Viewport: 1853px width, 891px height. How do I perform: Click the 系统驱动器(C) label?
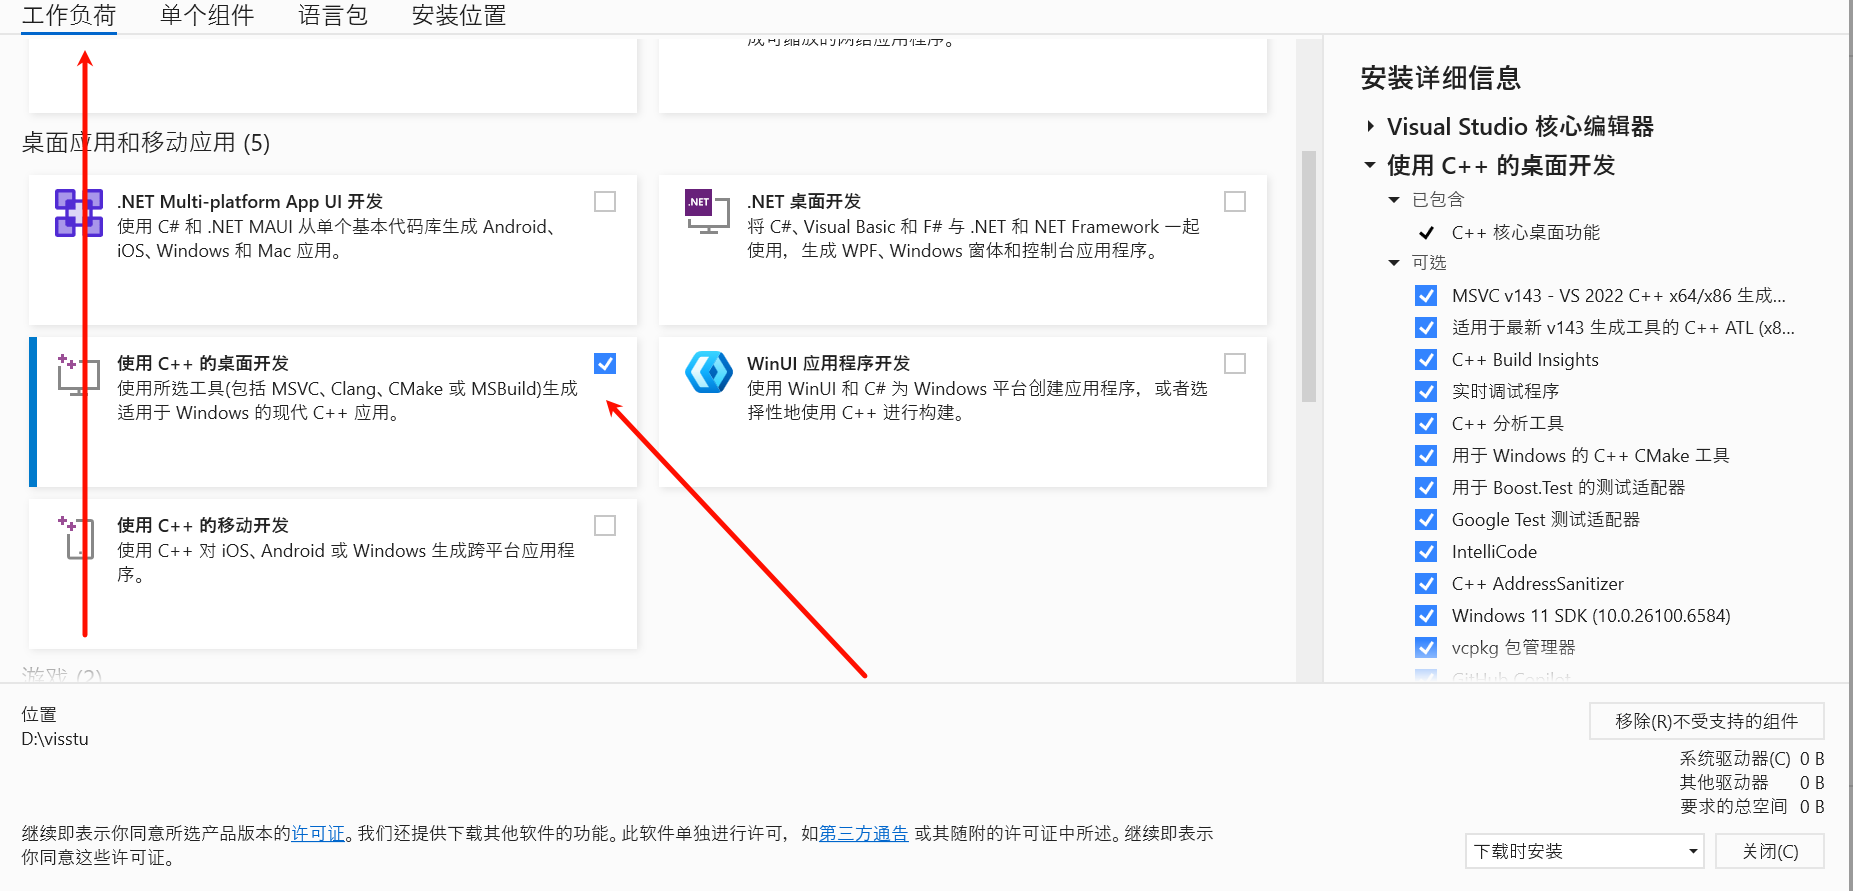(x=1735, y=759)
